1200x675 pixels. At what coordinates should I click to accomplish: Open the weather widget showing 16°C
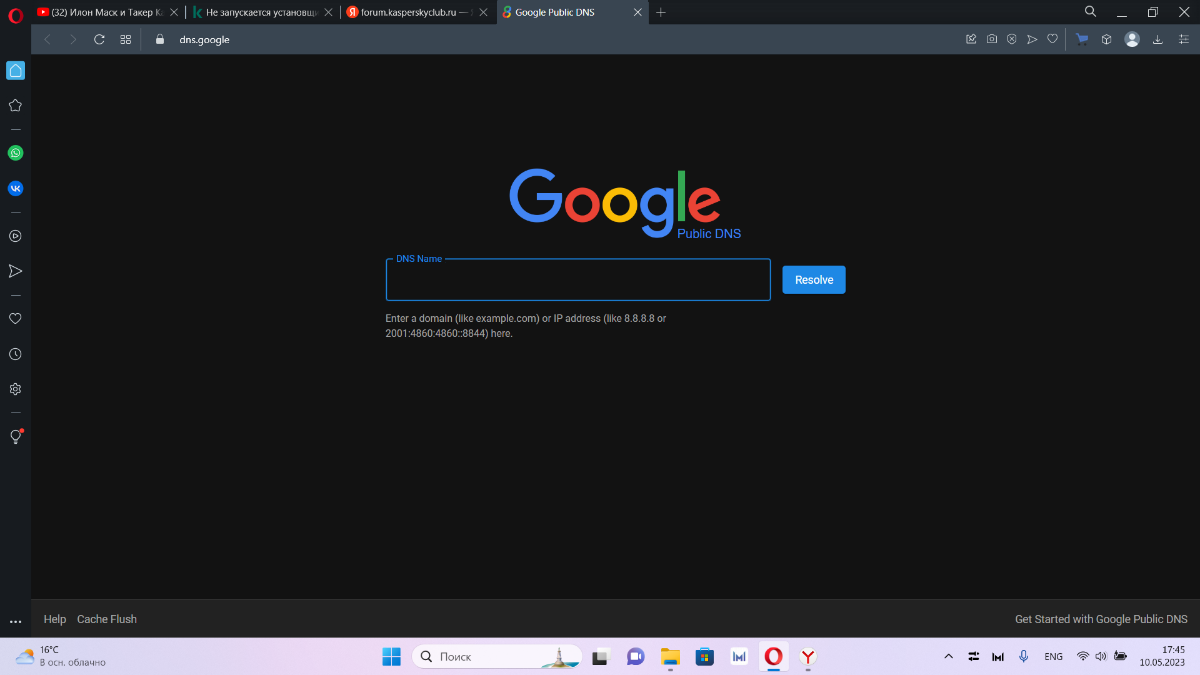(60, 656)
